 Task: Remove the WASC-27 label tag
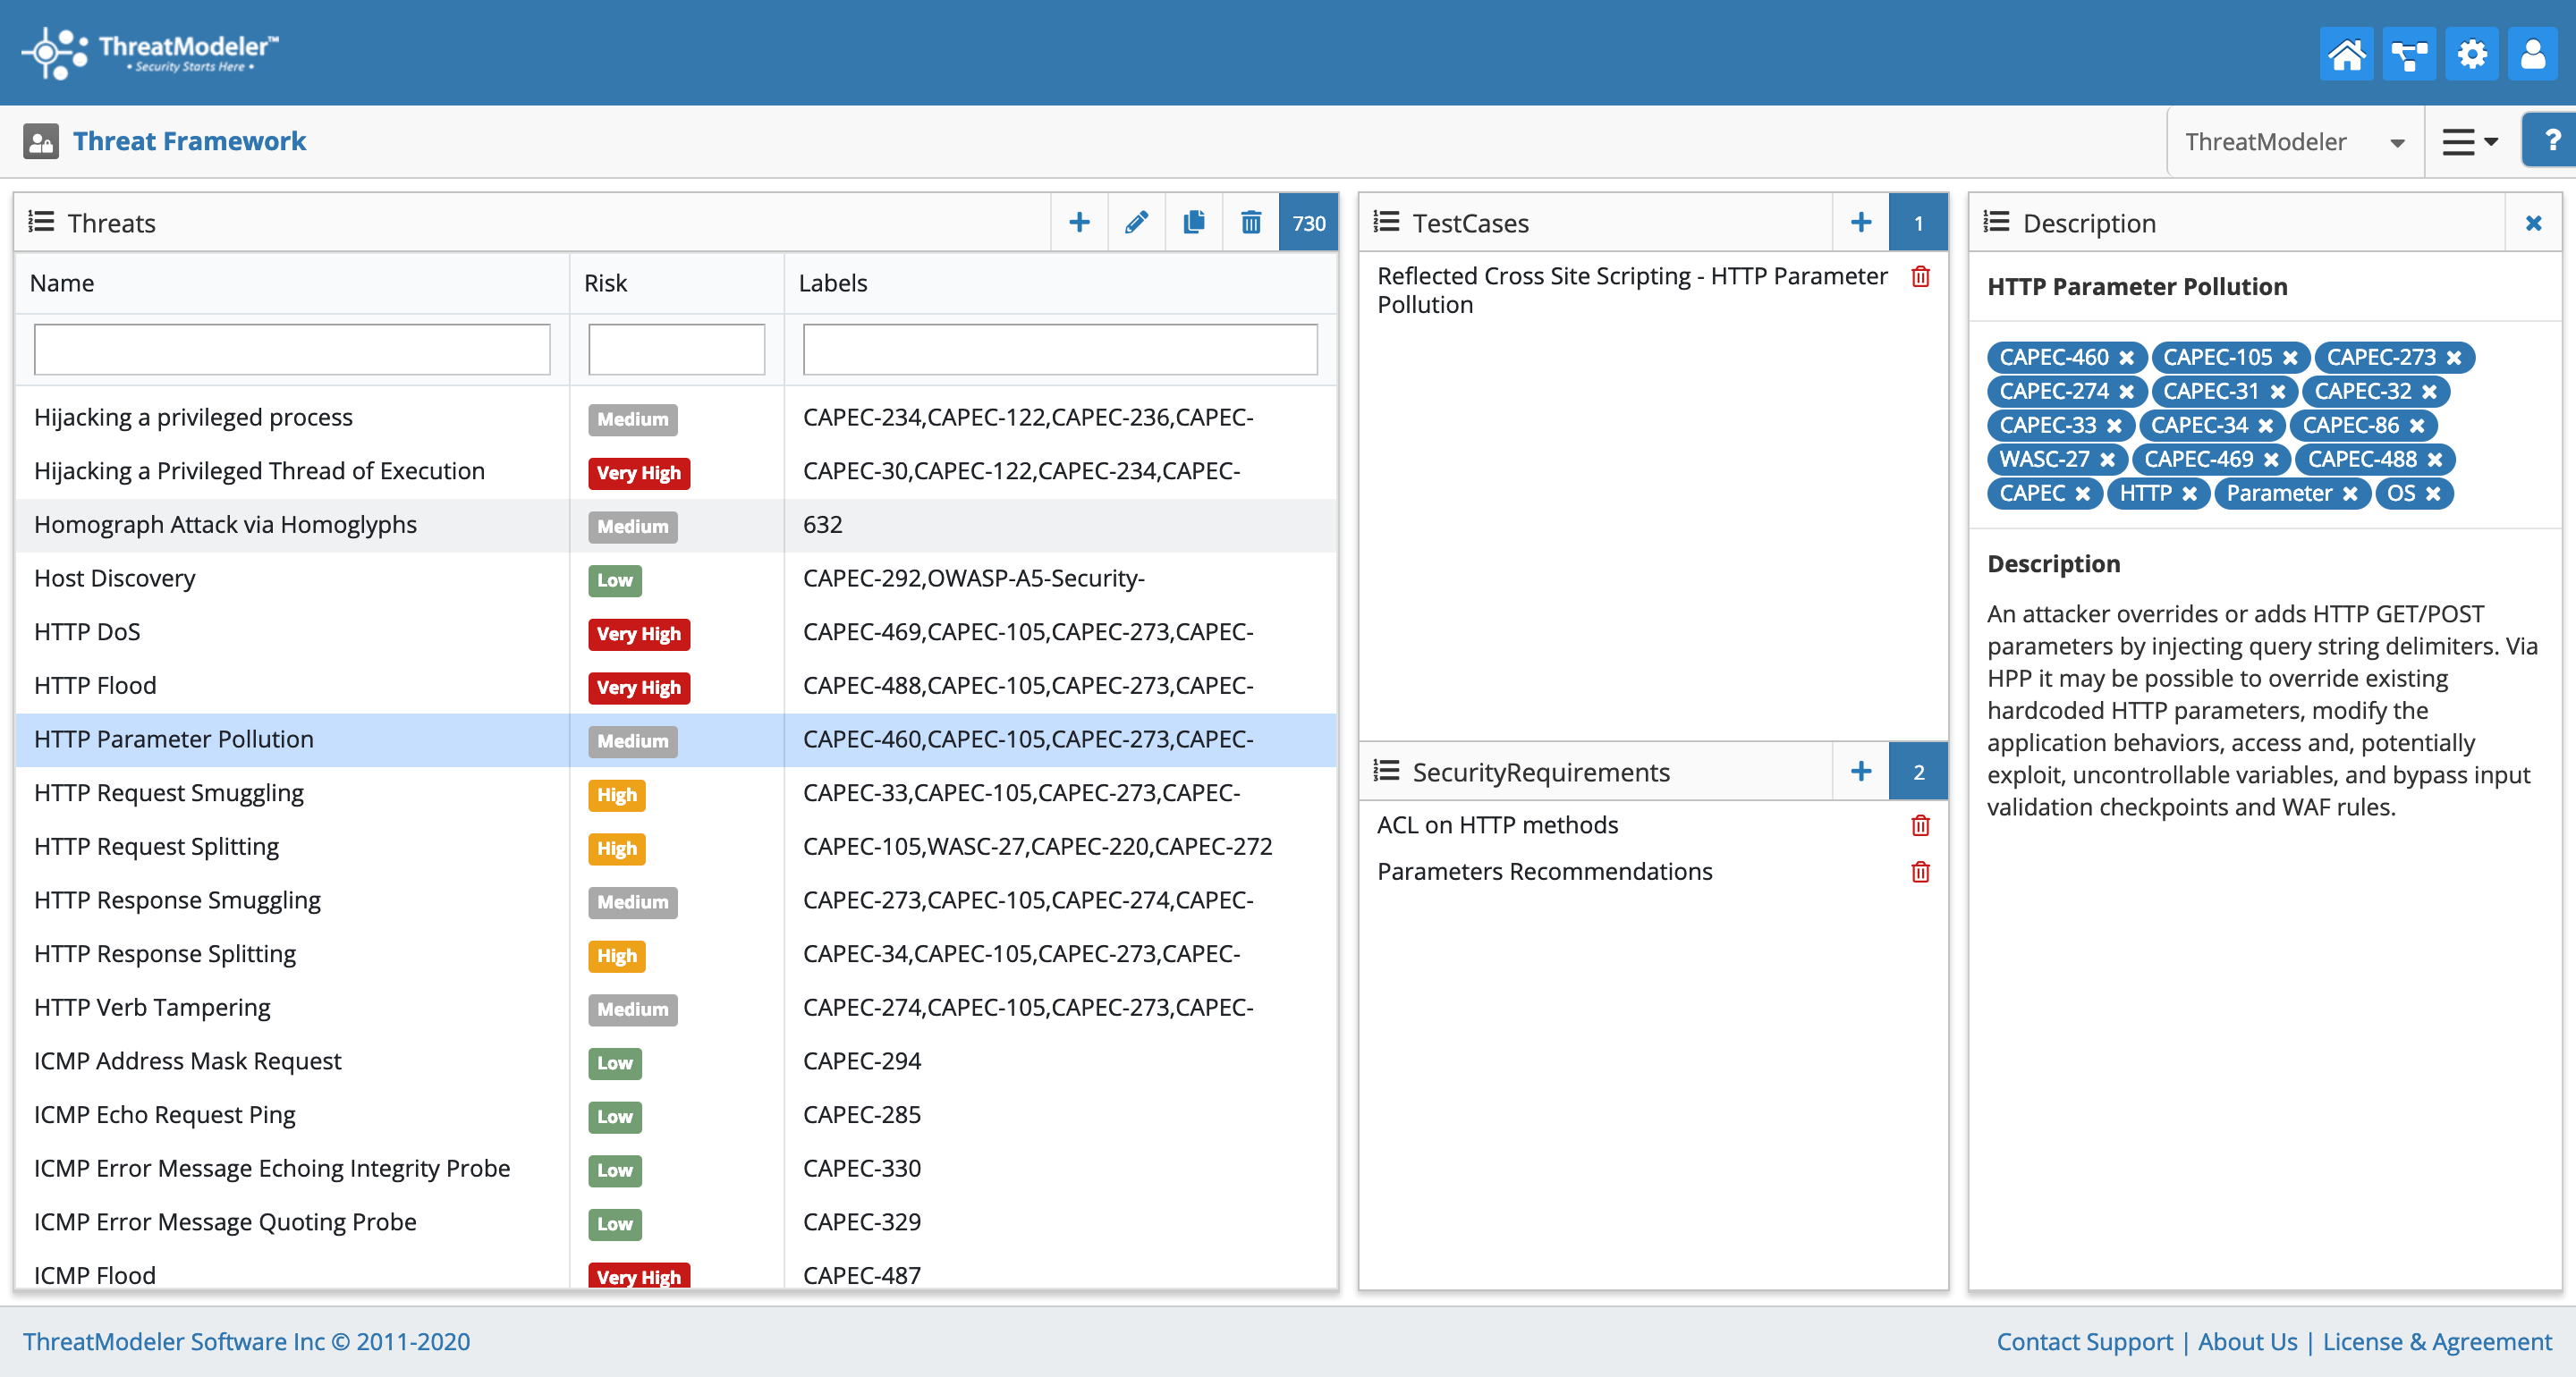[2107, 460]
